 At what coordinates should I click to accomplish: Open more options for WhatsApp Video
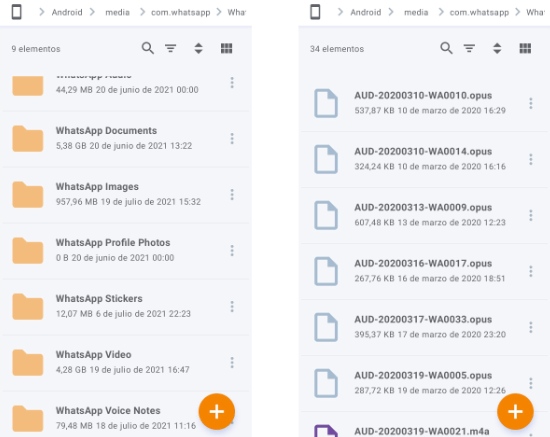[232, 363]
